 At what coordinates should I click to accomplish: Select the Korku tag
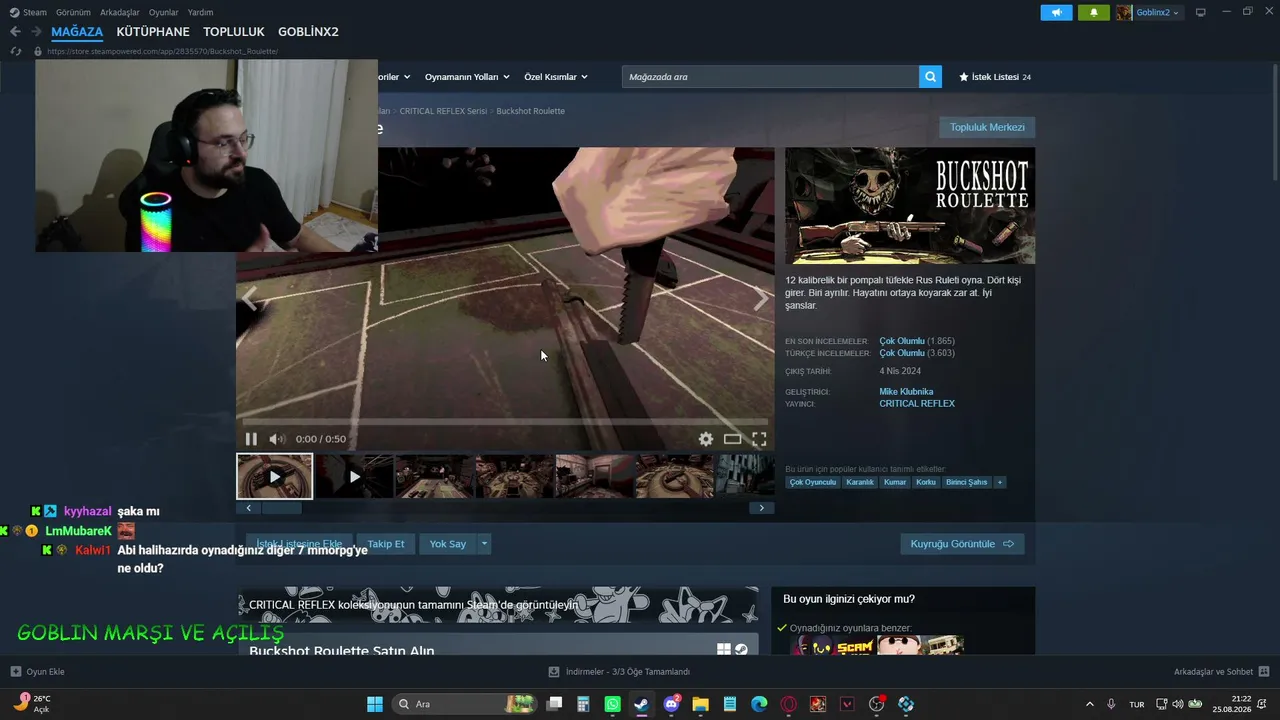click(926, 482)
